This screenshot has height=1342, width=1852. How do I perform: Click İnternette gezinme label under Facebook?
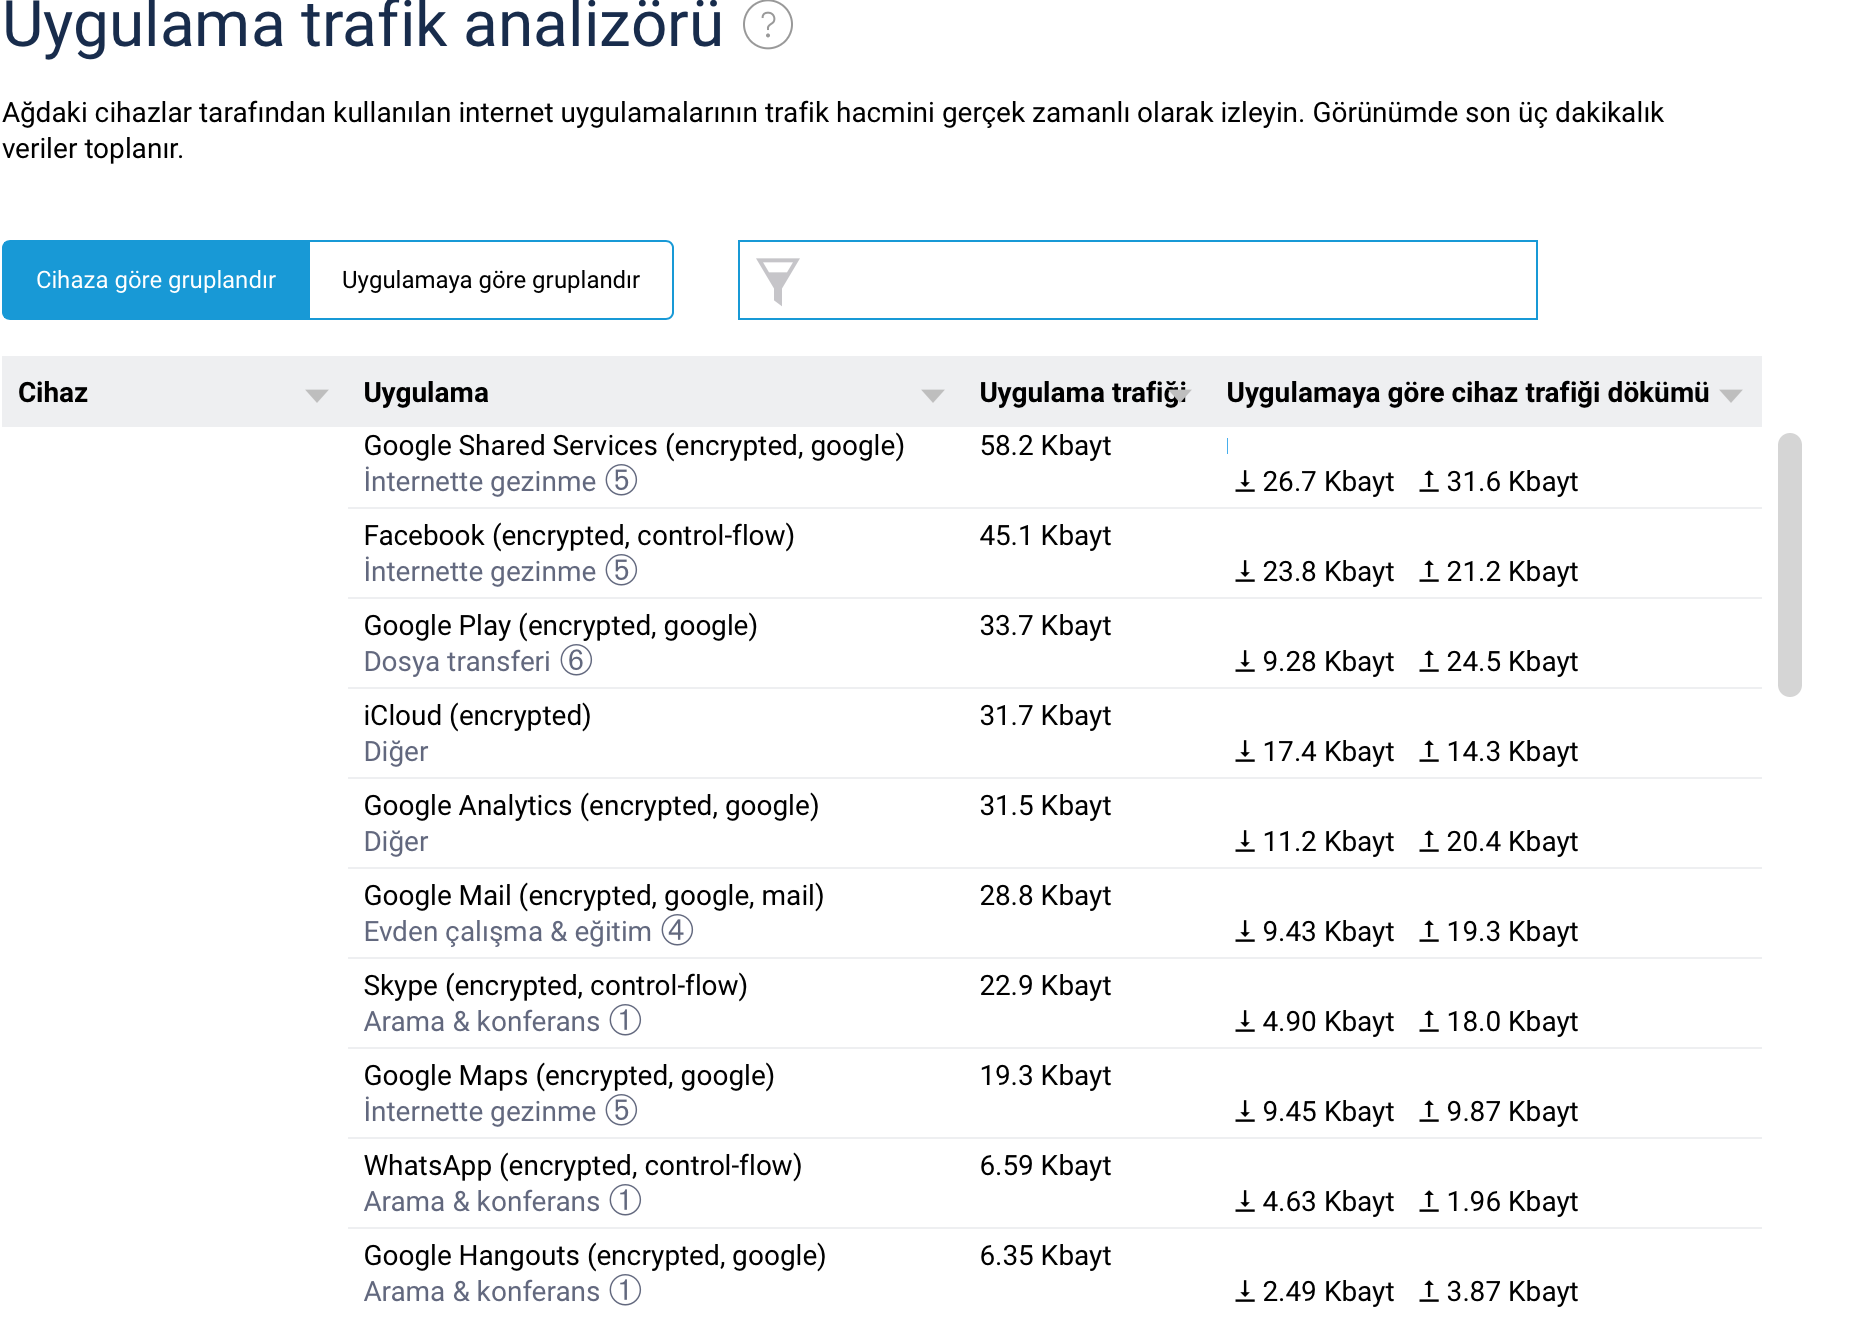point(480,571)
